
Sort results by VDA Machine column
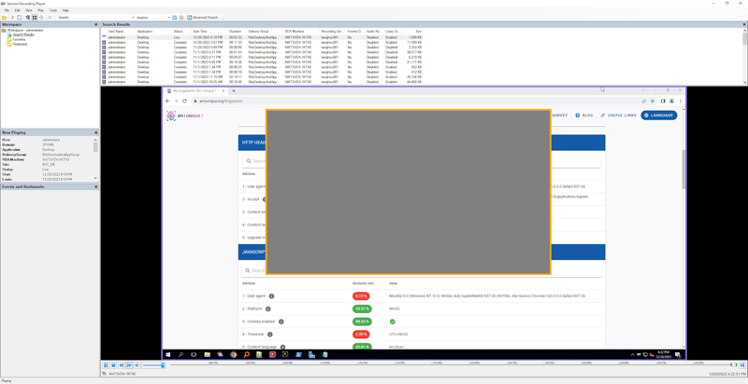click(301, 31)
